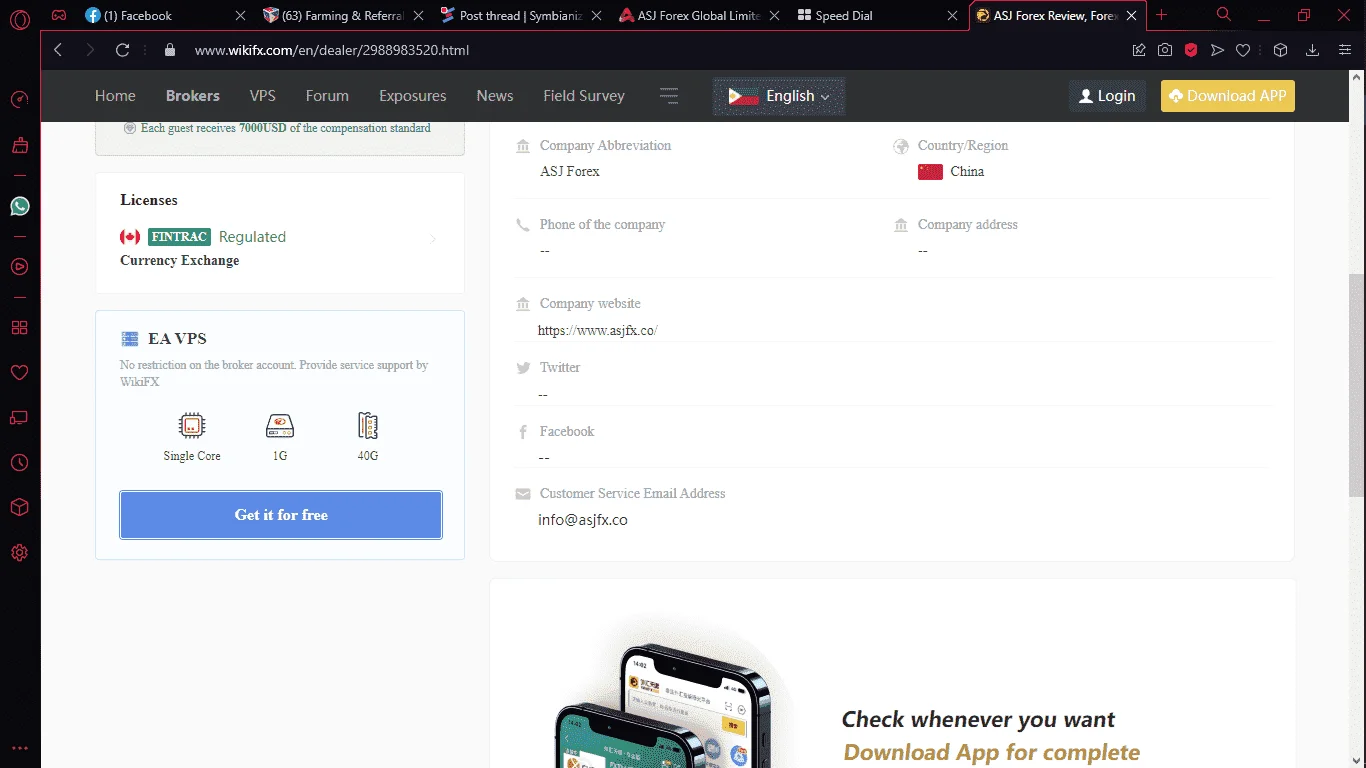This screenshot has width=1366, height=768.
Task: Open the Home nav item
Action: point(115,96)
